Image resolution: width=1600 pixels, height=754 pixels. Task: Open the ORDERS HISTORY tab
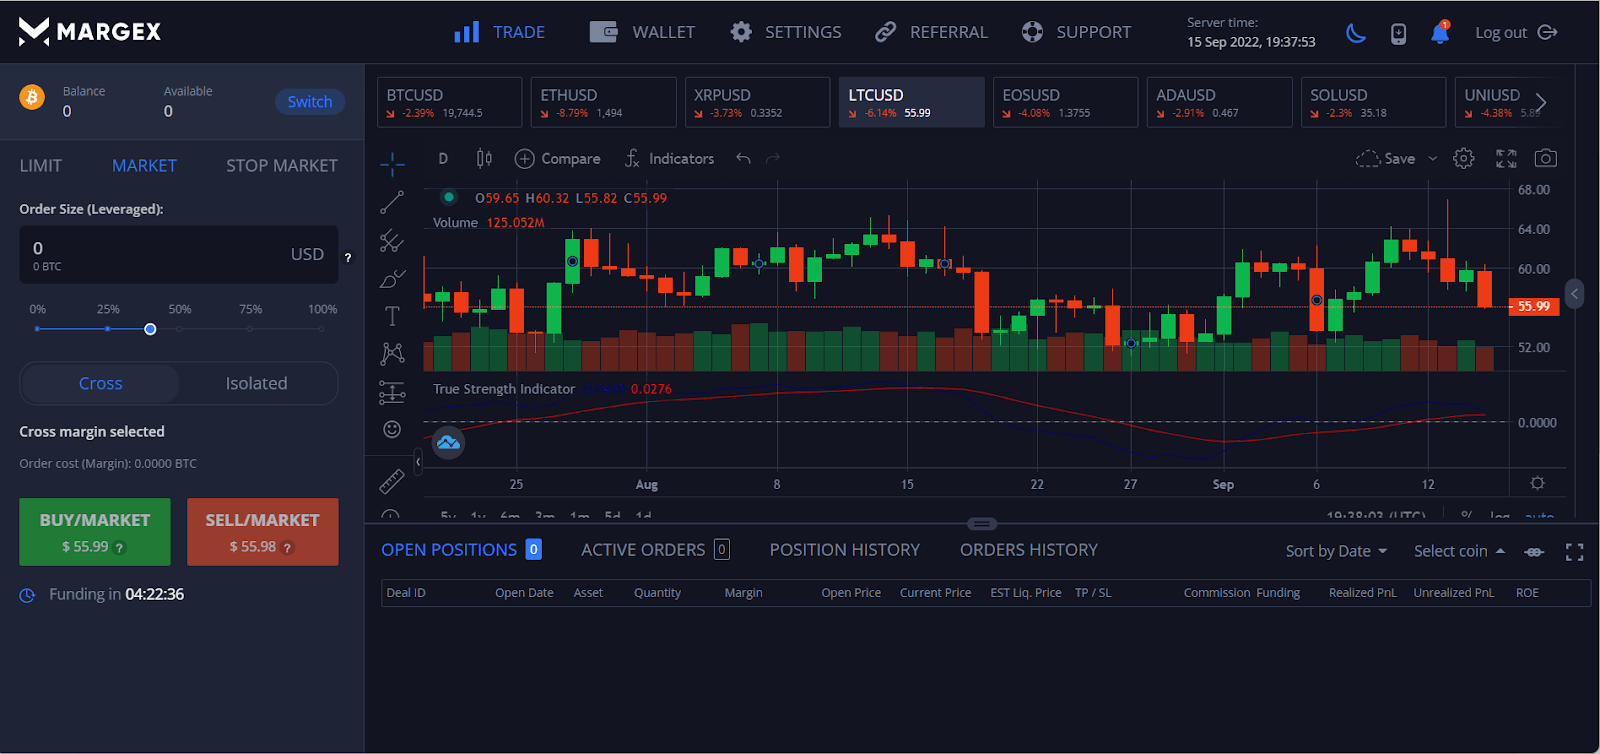pyautogui.click(x=1028, y=550)
